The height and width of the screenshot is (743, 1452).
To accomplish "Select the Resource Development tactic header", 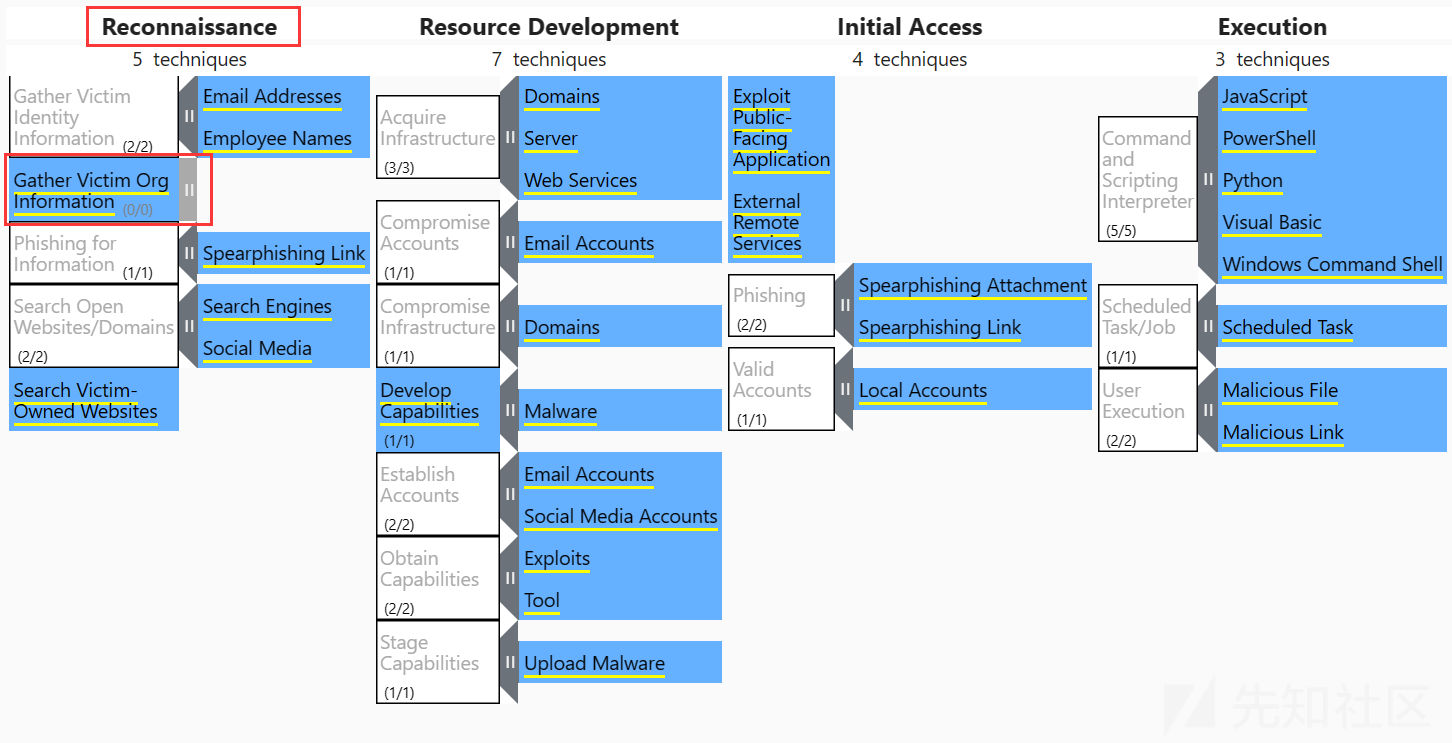I will (x=549, y=27).
